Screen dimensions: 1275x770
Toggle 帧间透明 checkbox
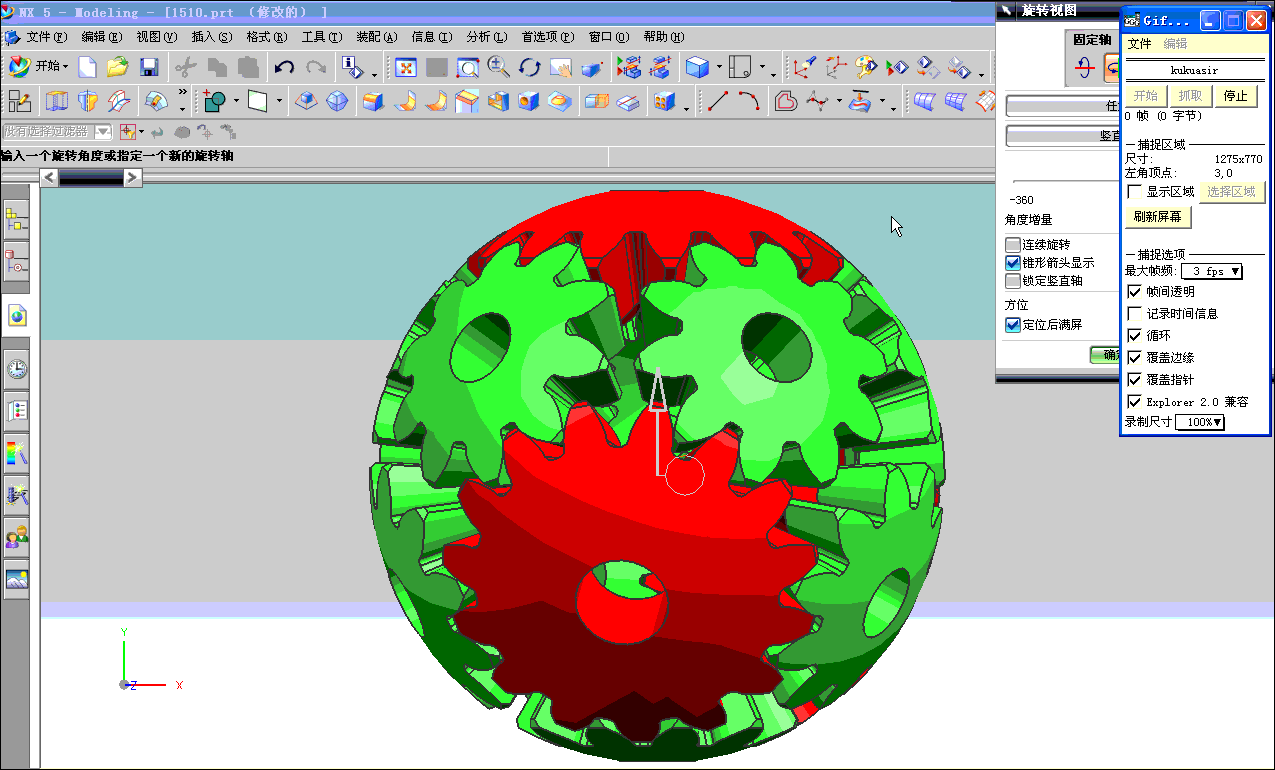click(x=1134, y=292)
